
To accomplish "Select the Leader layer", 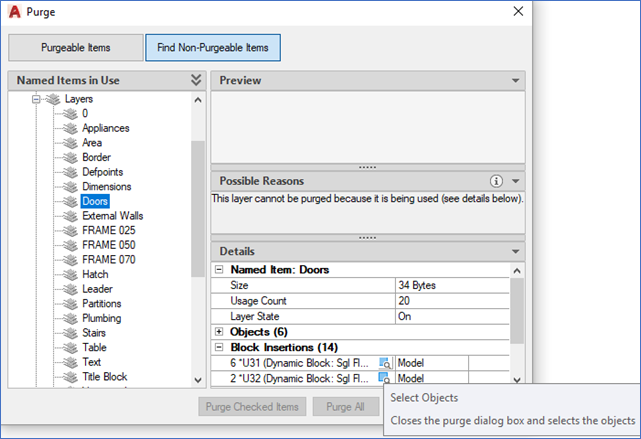I will pos(97,289).
